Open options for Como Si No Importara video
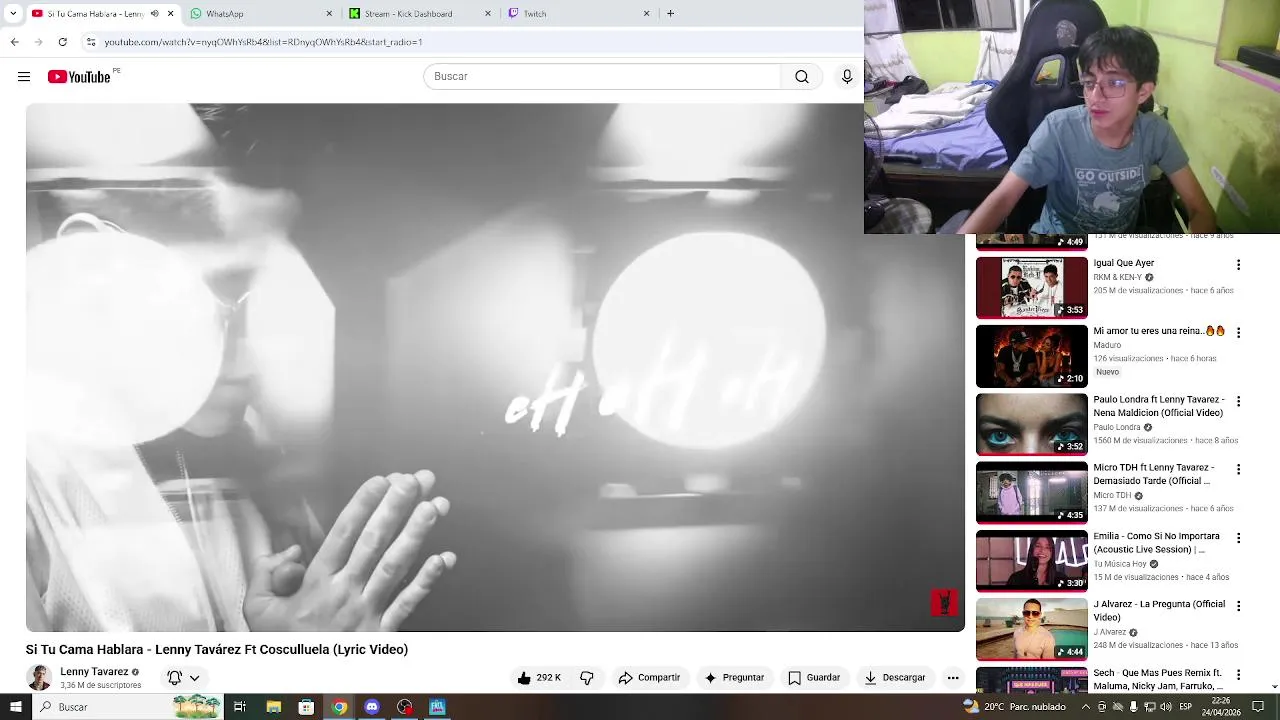Image resolution: width=1280 pixels, height=720 pixels. coord(1238,538)
